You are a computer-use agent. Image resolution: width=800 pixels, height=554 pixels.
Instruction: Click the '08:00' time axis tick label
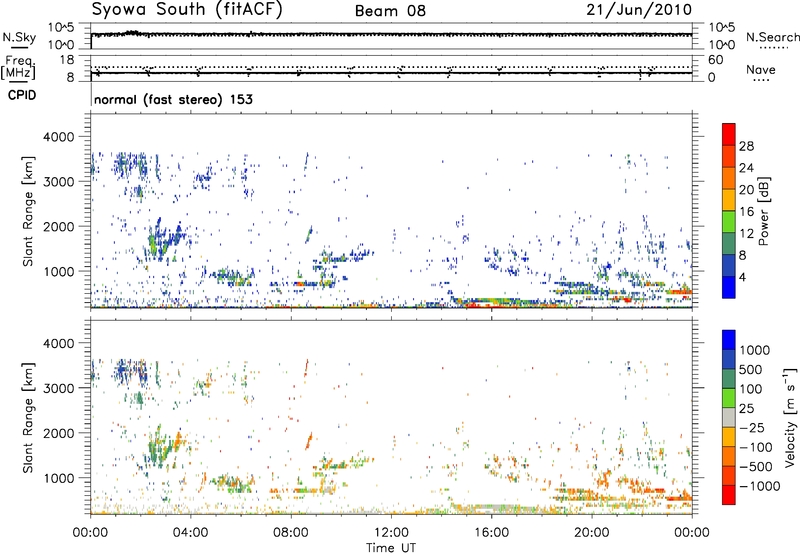[x=291, y=533]
